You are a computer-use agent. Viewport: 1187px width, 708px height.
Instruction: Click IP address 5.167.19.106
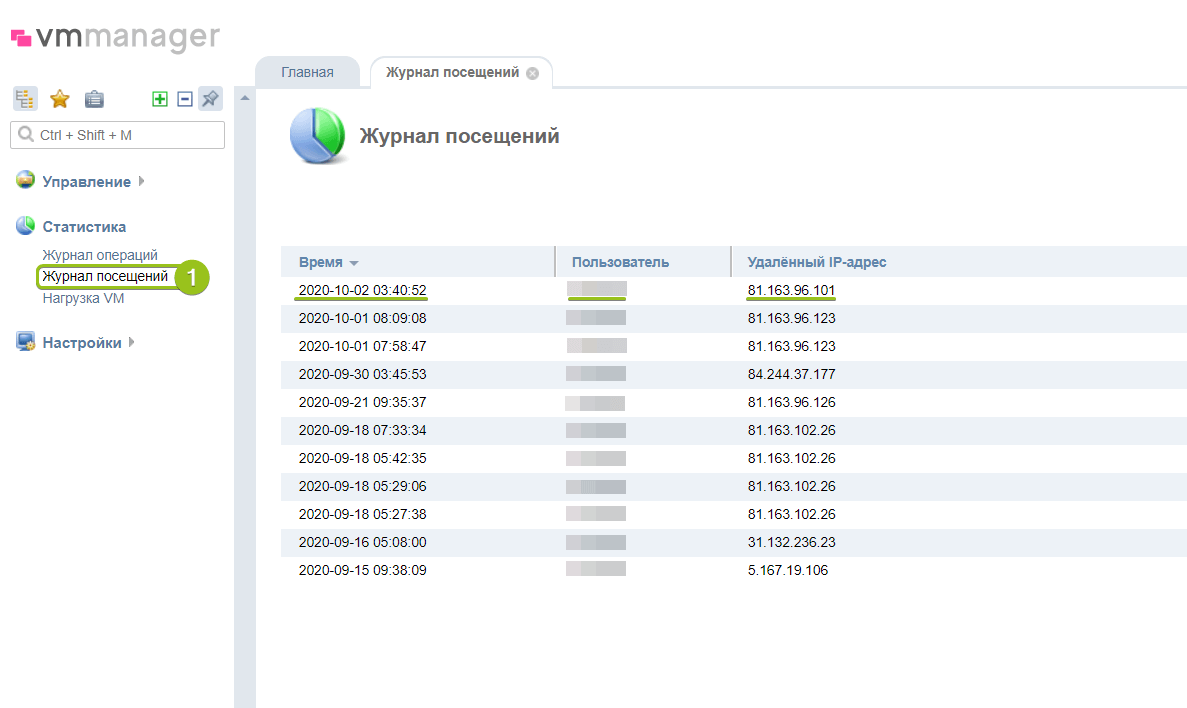[x=787, y=571]
